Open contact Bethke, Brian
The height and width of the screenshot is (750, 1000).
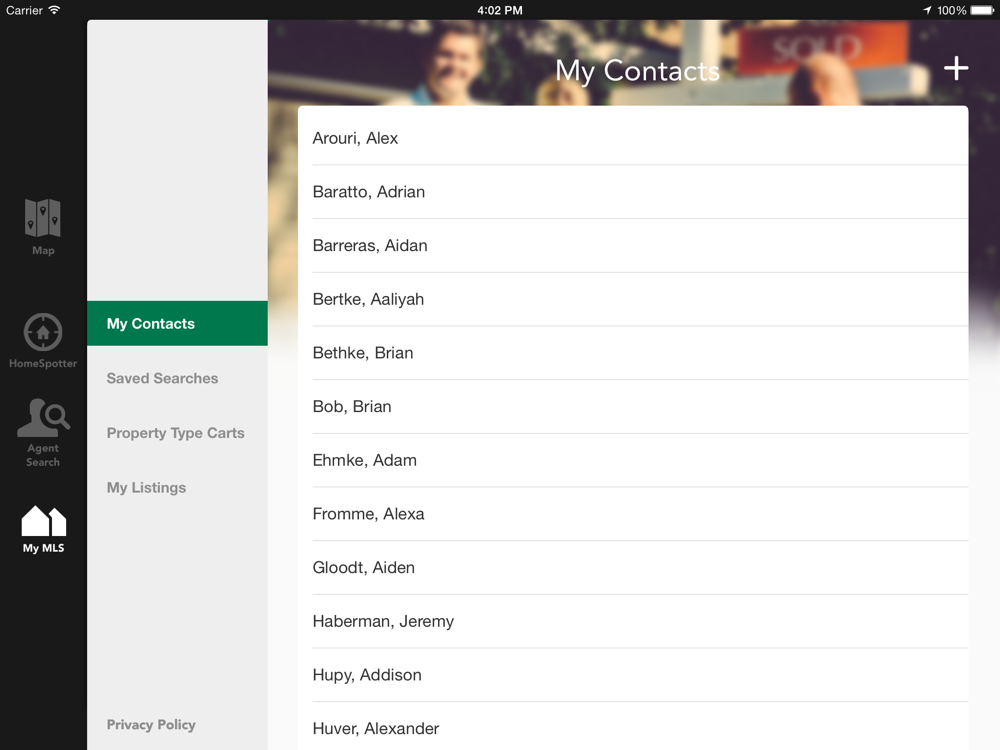click(633, 353)
